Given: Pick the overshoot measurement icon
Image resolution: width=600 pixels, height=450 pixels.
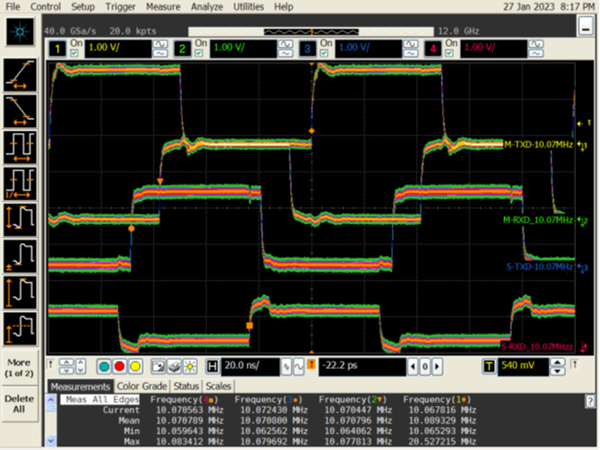Looking at the screenshot, I should [x=20, y=329].
